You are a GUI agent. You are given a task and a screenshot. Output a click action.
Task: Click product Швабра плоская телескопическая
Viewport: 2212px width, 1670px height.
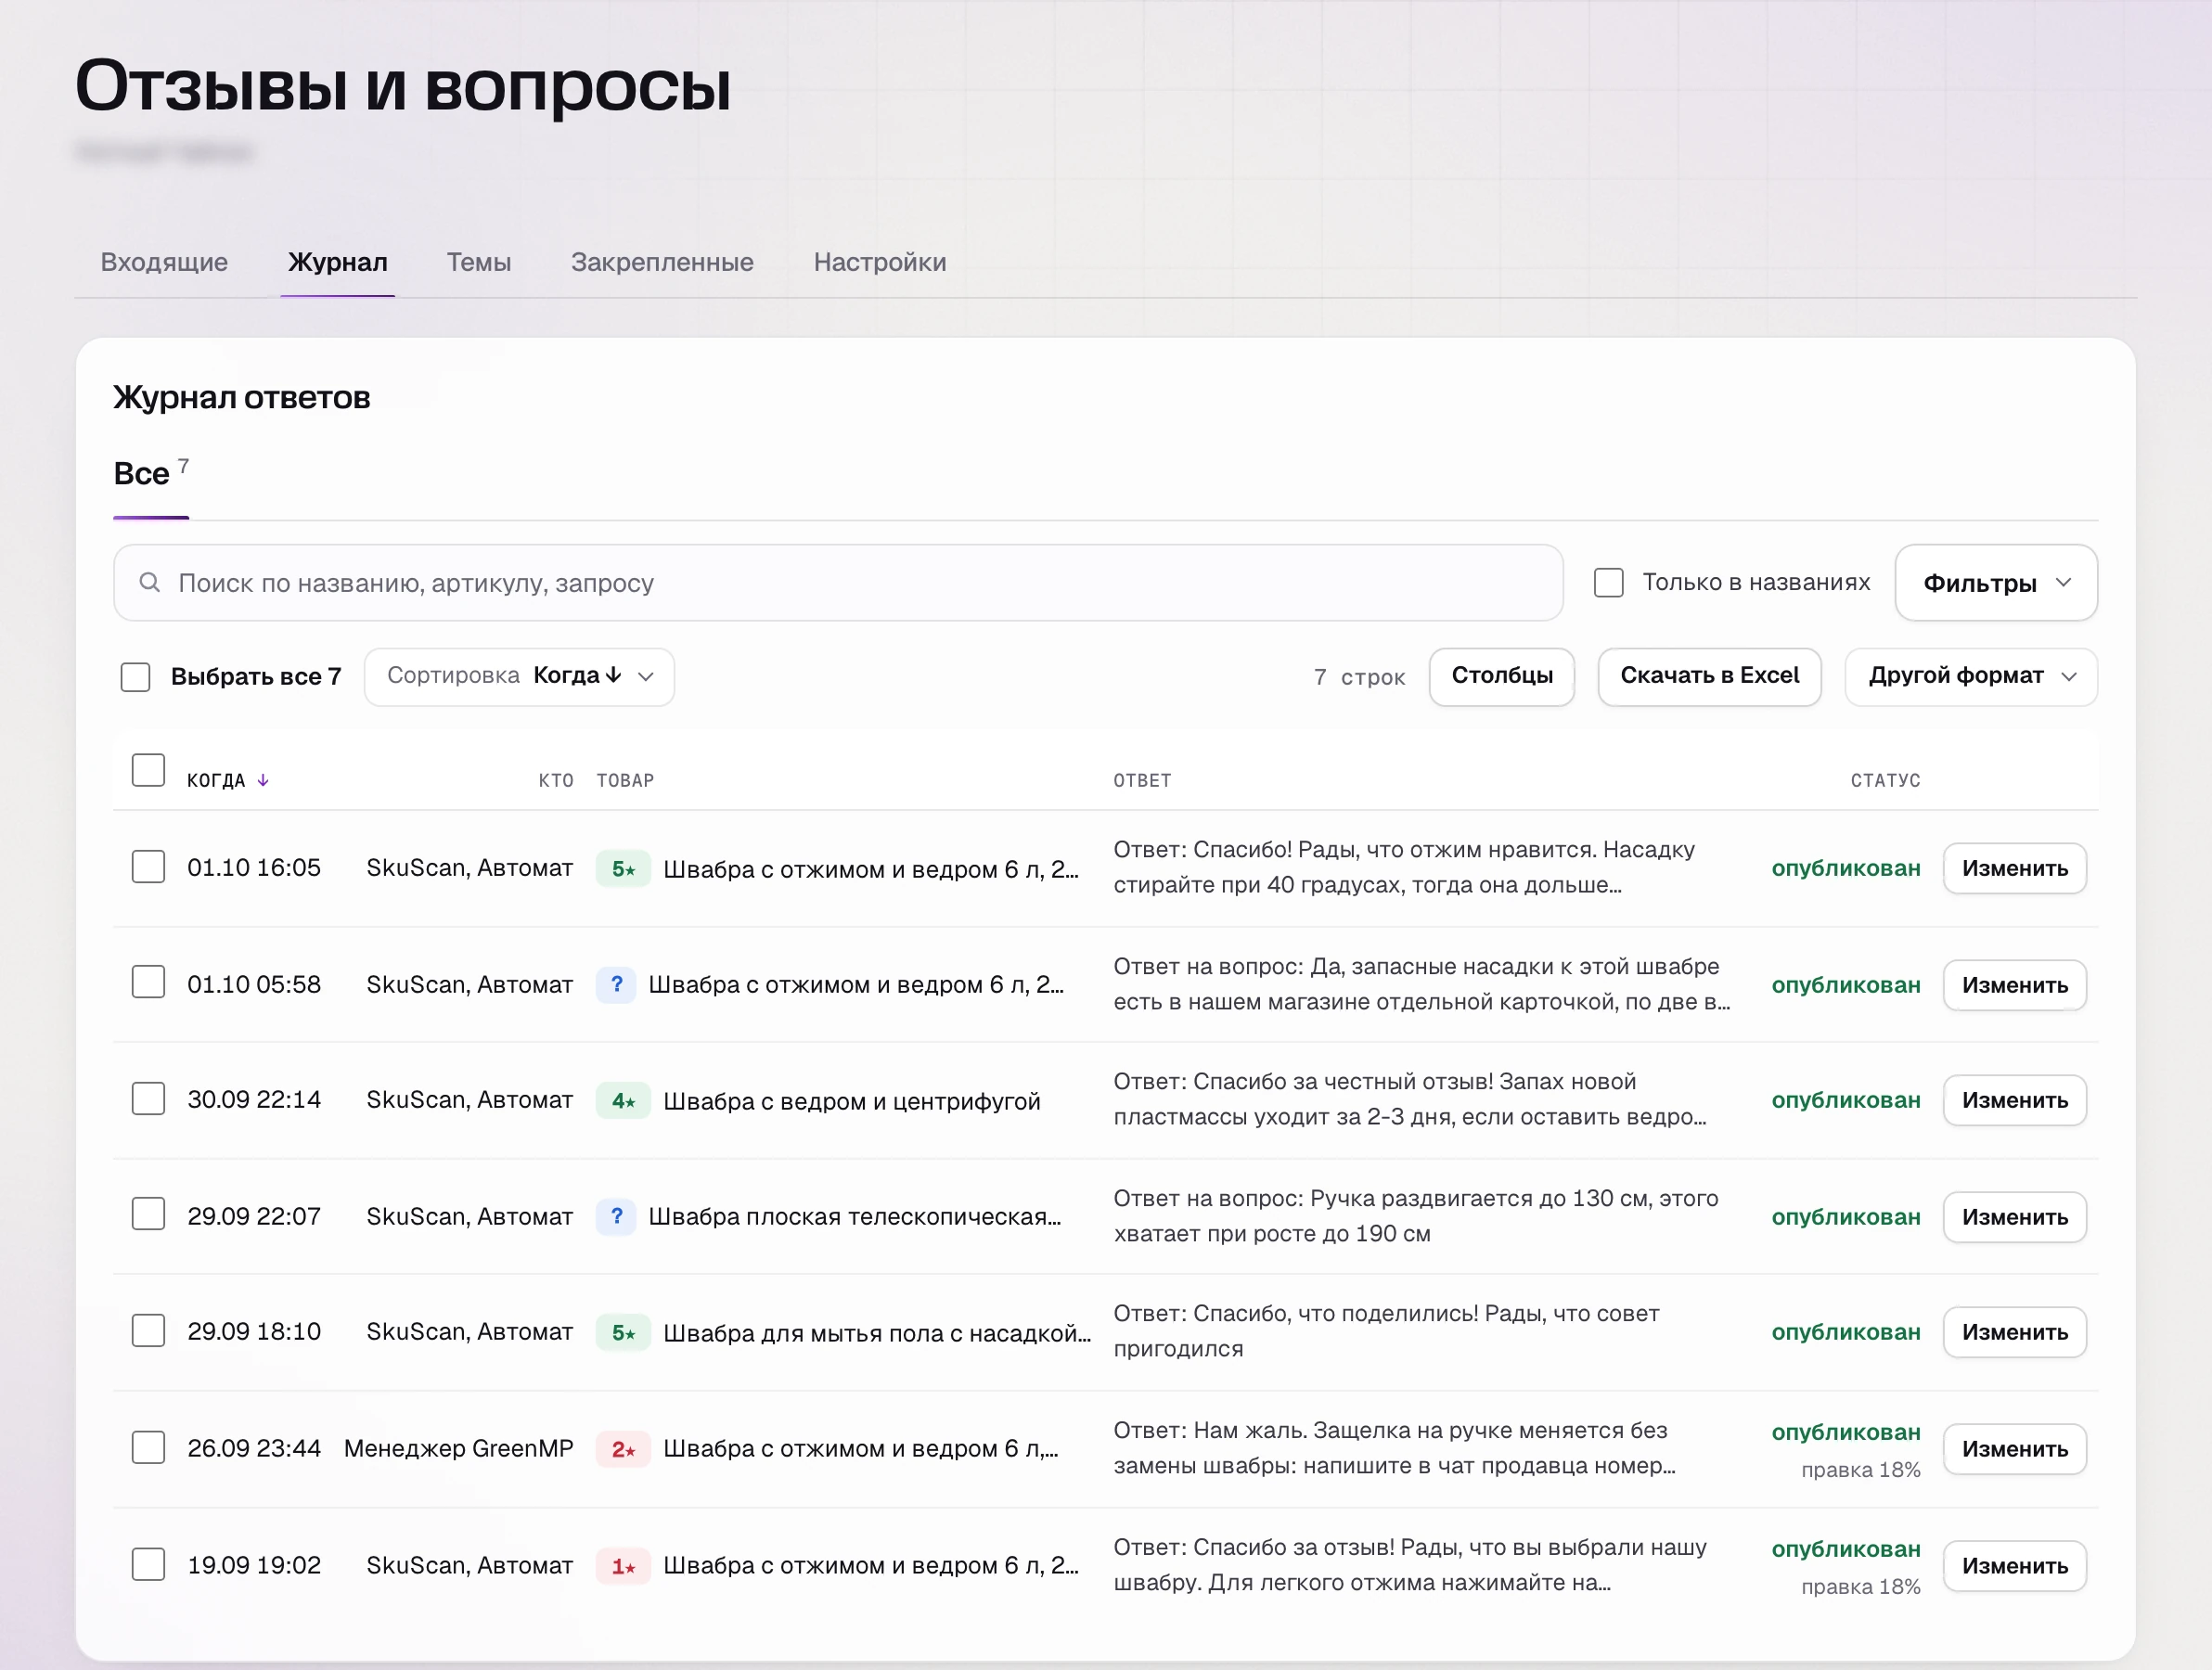click(855, 1217)
